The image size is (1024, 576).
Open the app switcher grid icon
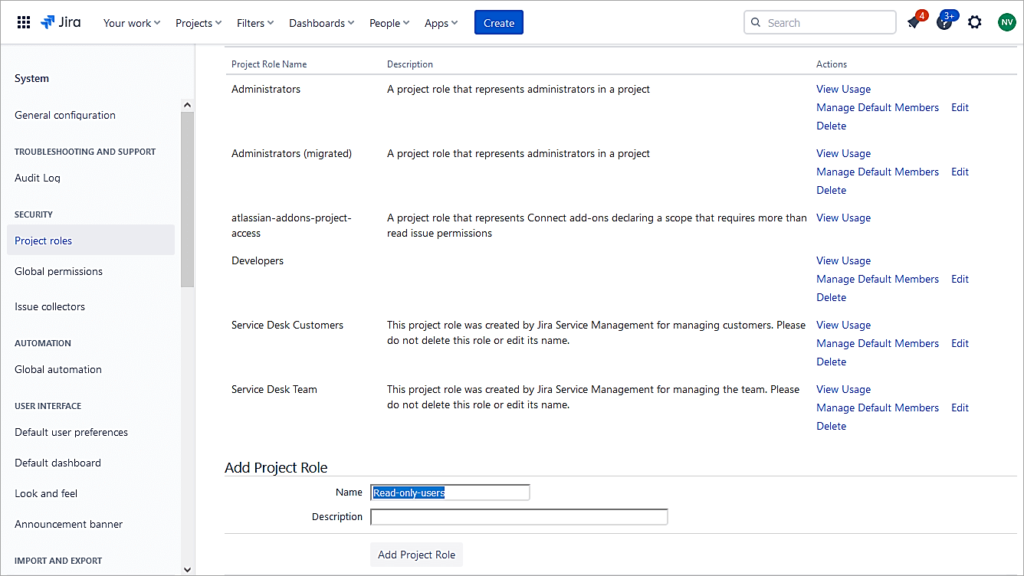[23, 21]
